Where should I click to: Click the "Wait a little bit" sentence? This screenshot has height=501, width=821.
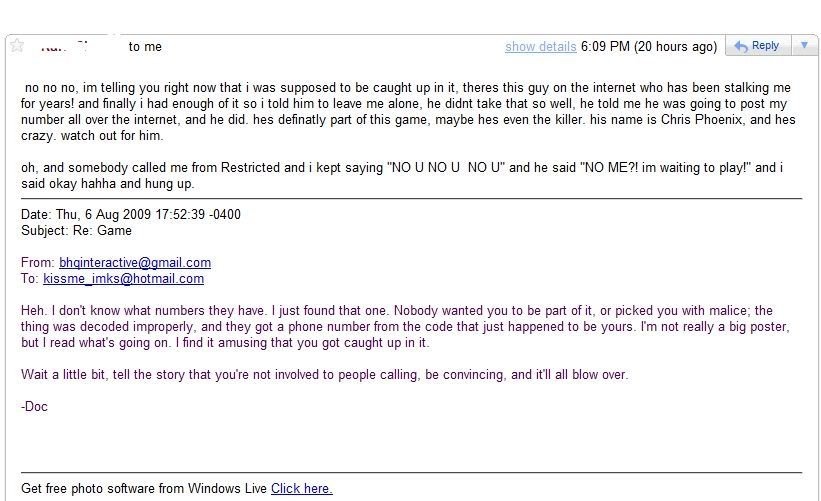tap(325, 375)
